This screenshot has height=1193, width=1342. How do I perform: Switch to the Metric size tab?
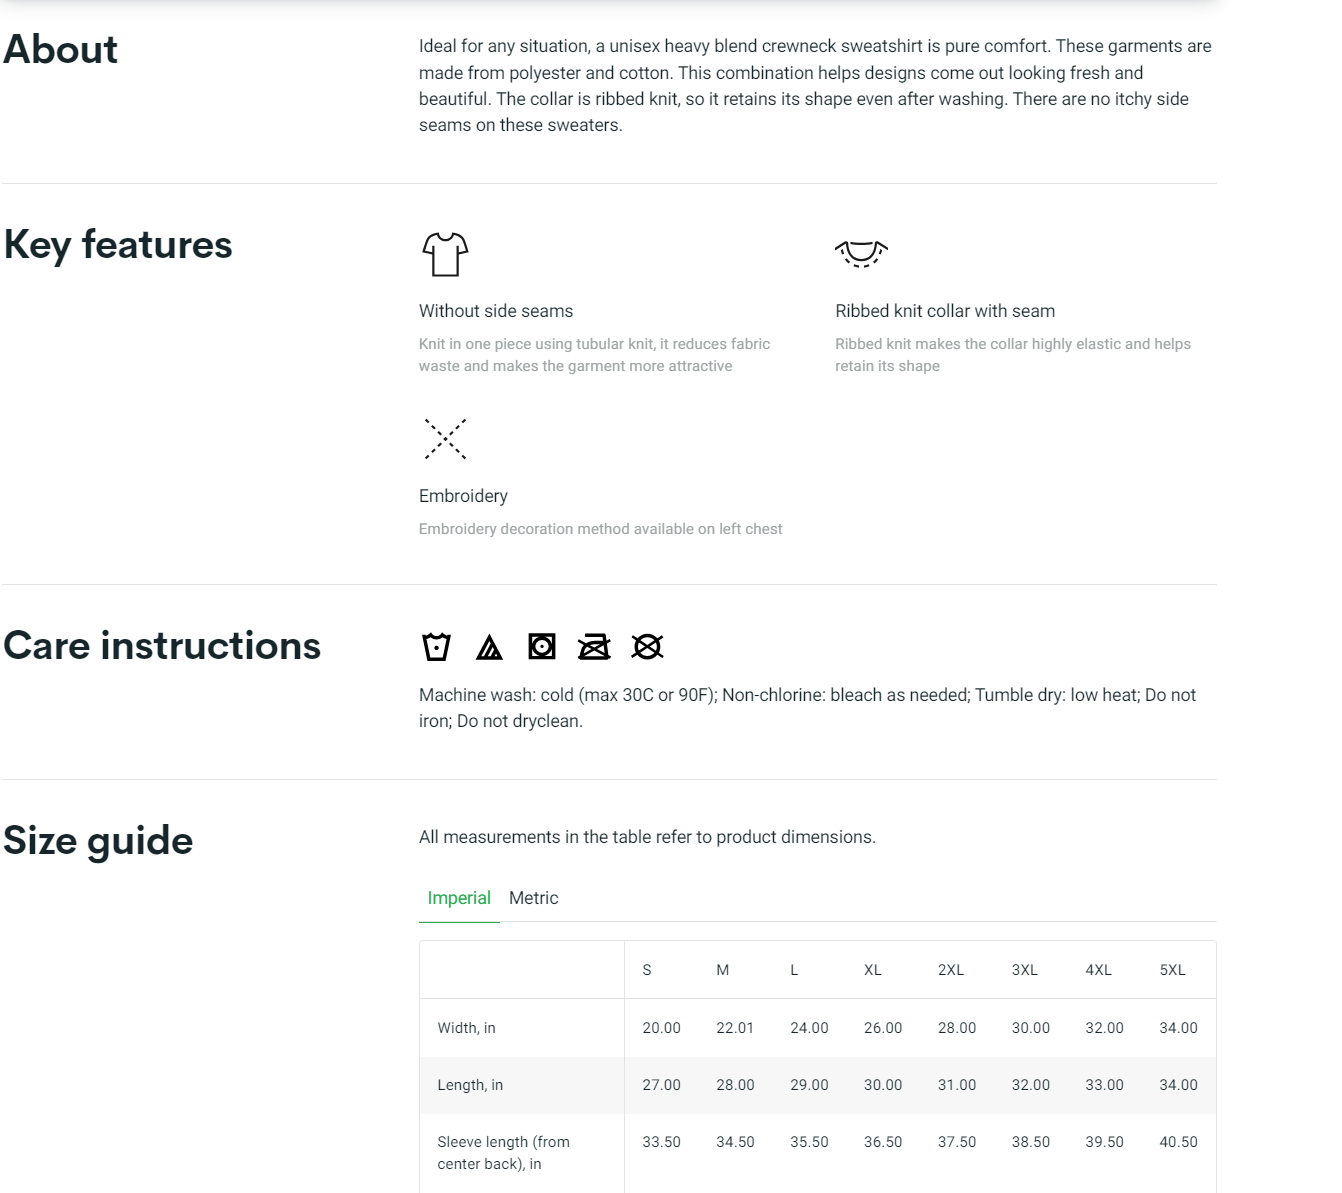[533, 898]
